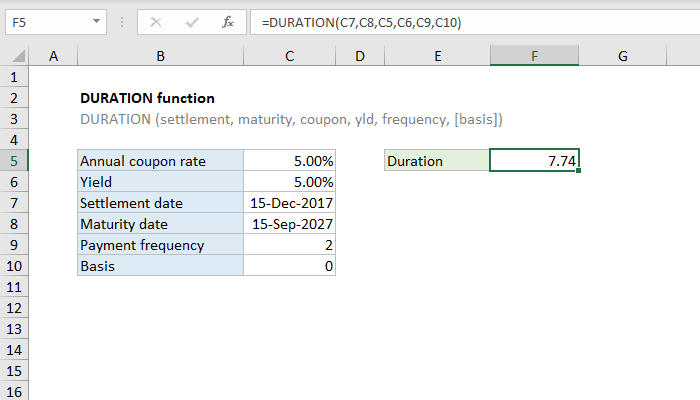The width and height of the screenshot is (700, 400).
Task: Select the Yield label cell
Action: [160, 182]
